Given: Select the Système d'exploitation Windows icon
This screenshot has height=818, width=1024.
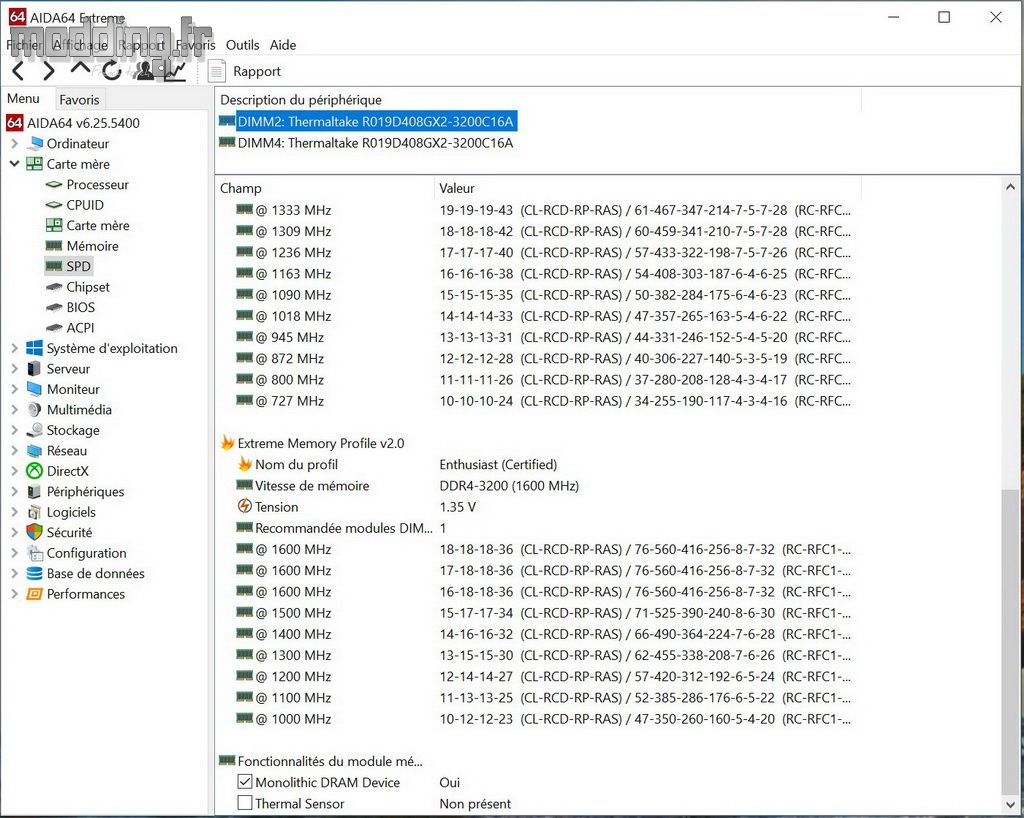Looking at the screenshot, I should coord(34,349).
